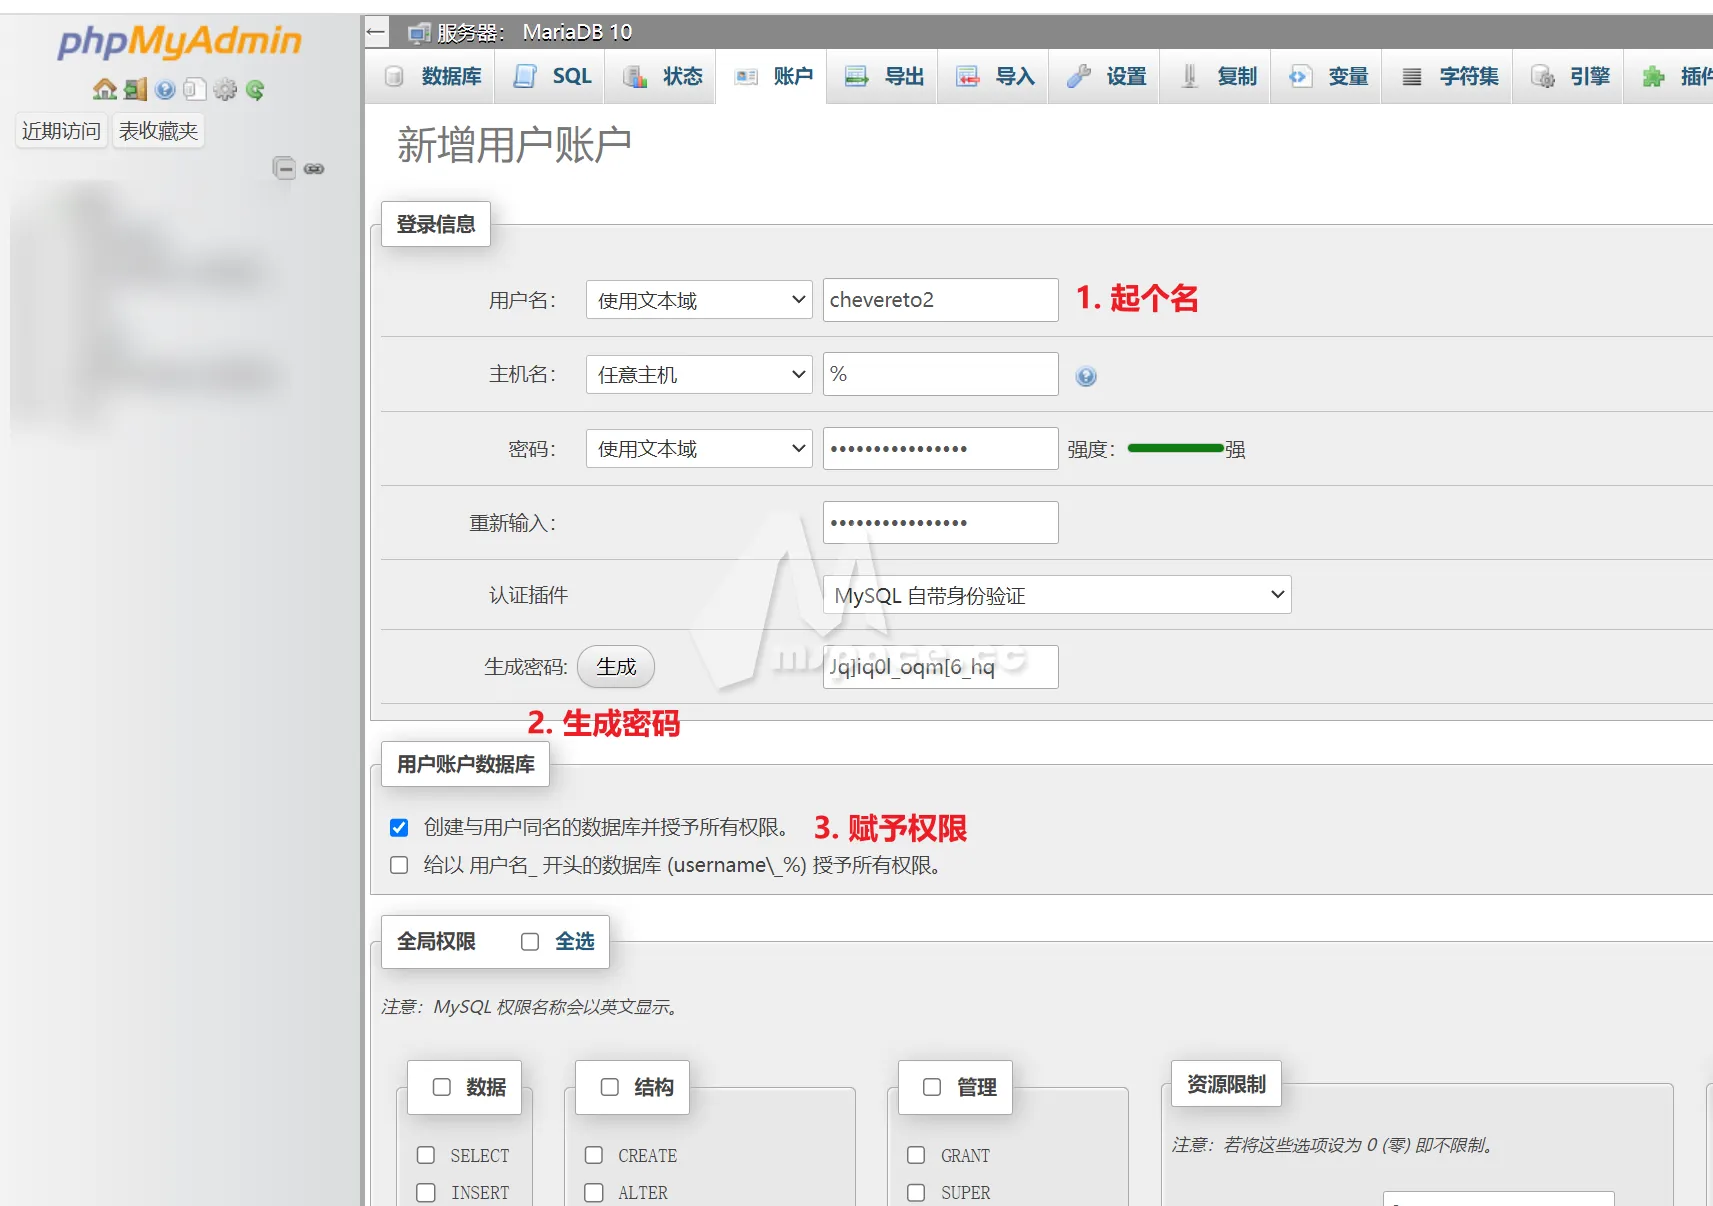
Task: Collapse all navigation tree items icon
Action: [x=284, y=168]
